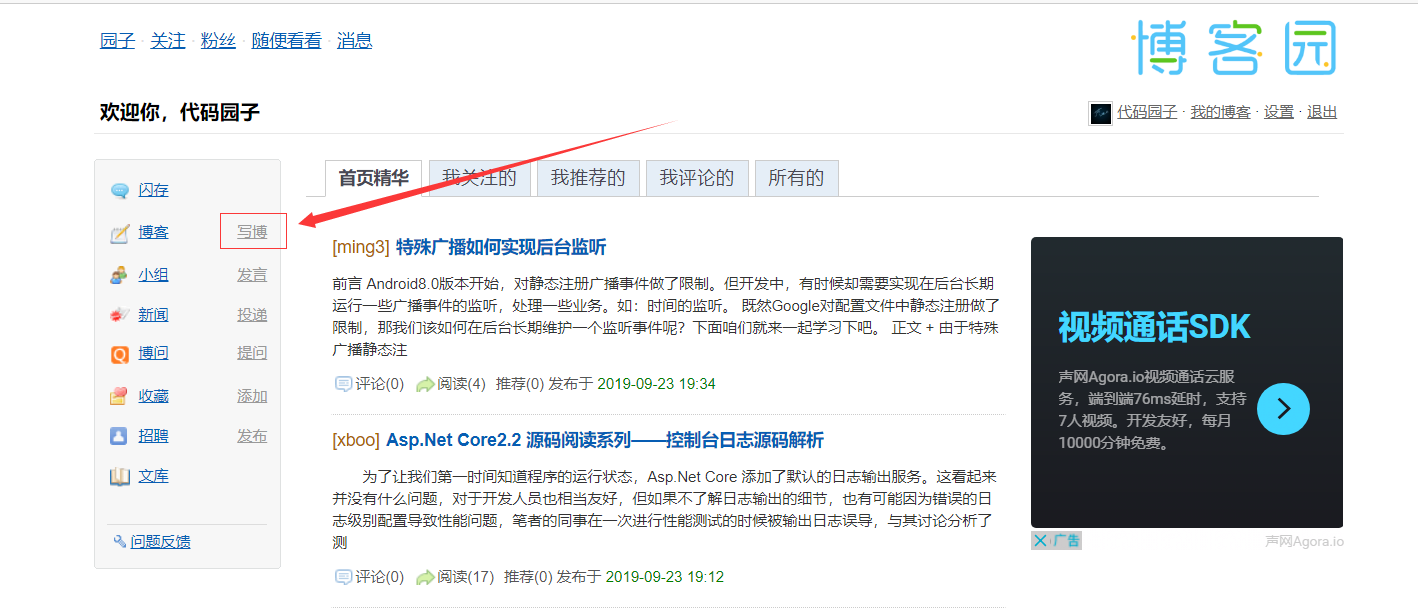1418x615 pixels.
Task: Open 消息 in the top navigation
Action: [355, 41]
